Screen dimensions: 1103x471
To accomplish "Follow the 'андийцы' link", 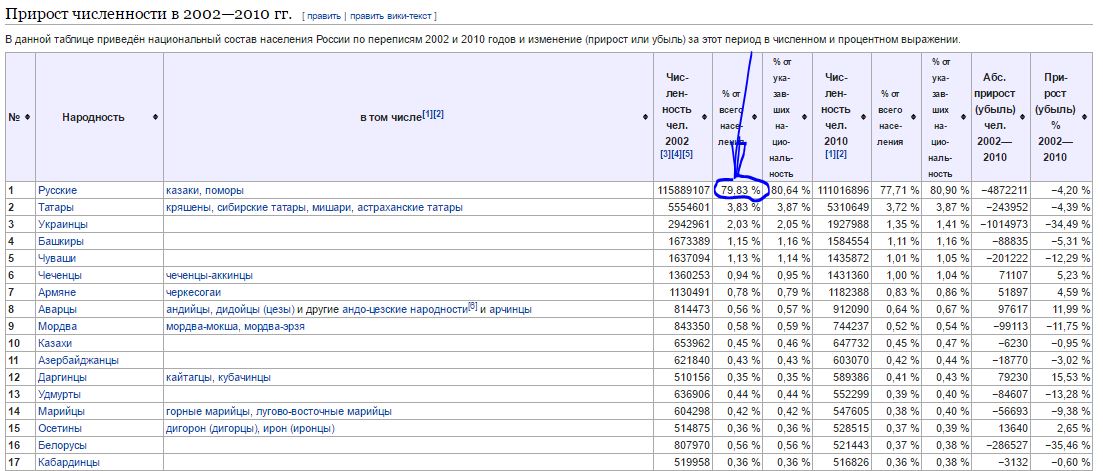I will [x=189, y=309].
